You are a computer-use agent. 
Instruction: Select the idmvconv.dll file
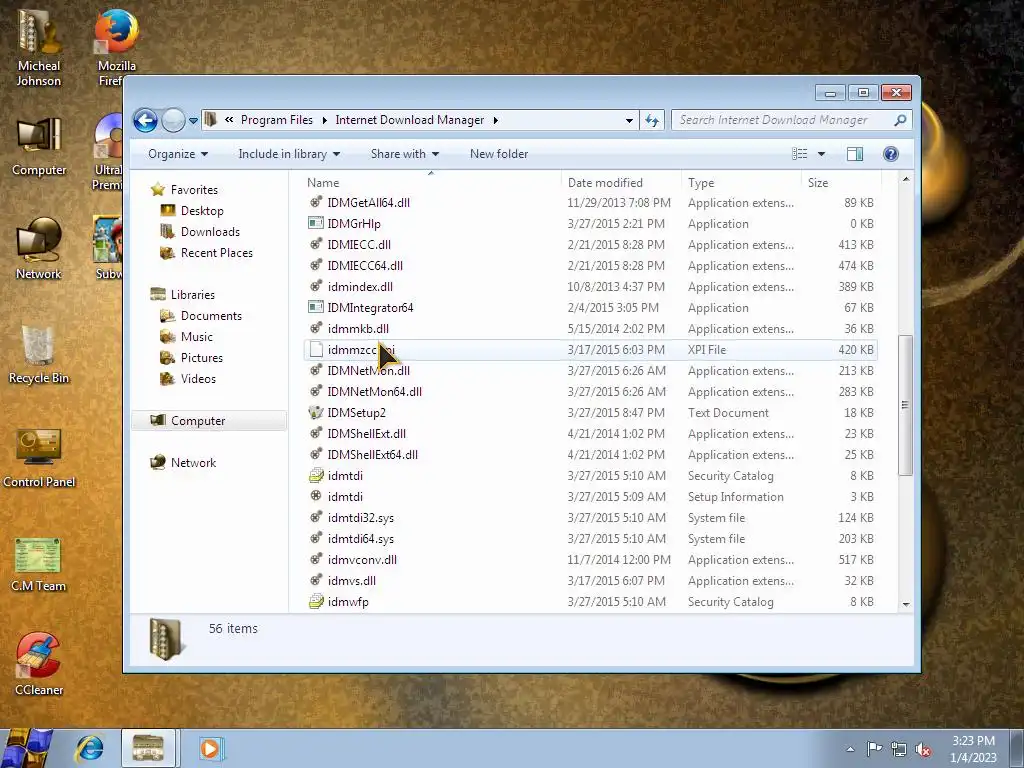pyautogui.click(x=362, y=560)
